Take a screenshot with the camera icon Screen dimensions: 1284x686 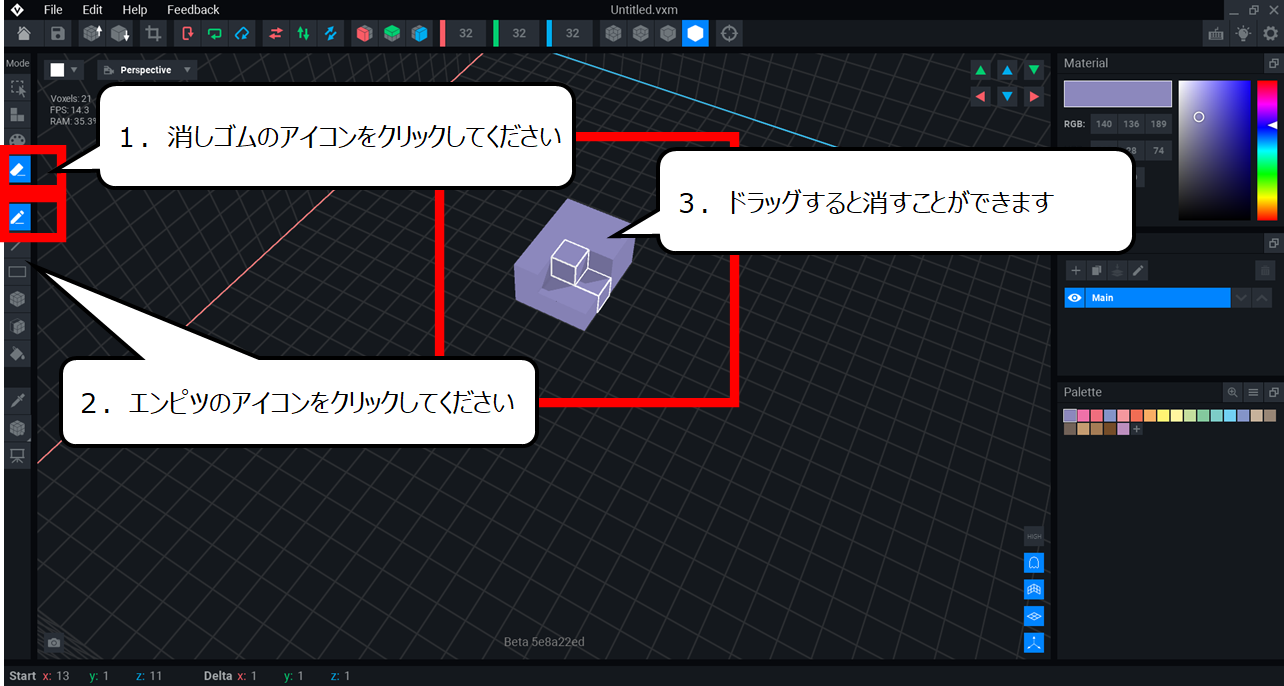coord(54,643)
